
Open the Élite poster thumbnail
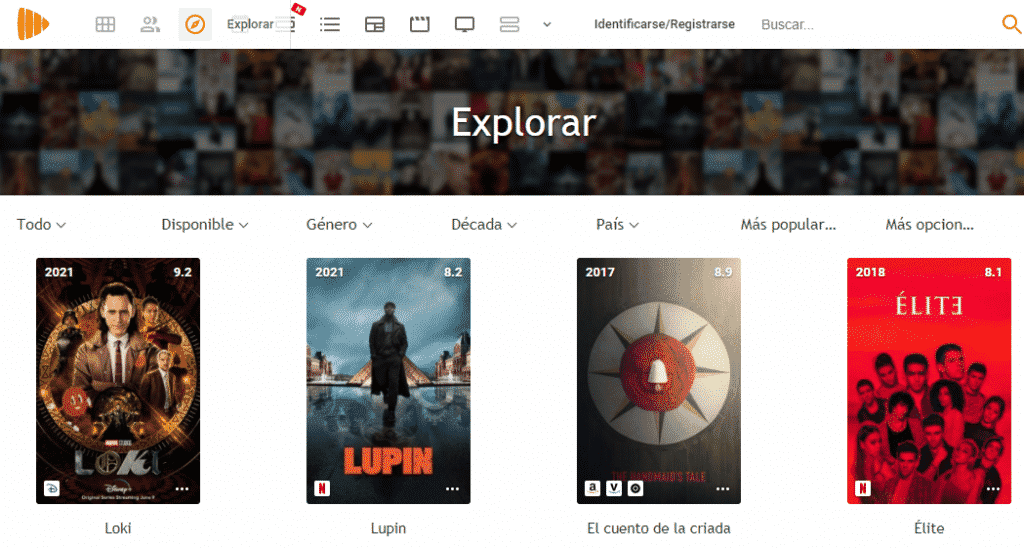coord(929,381)
